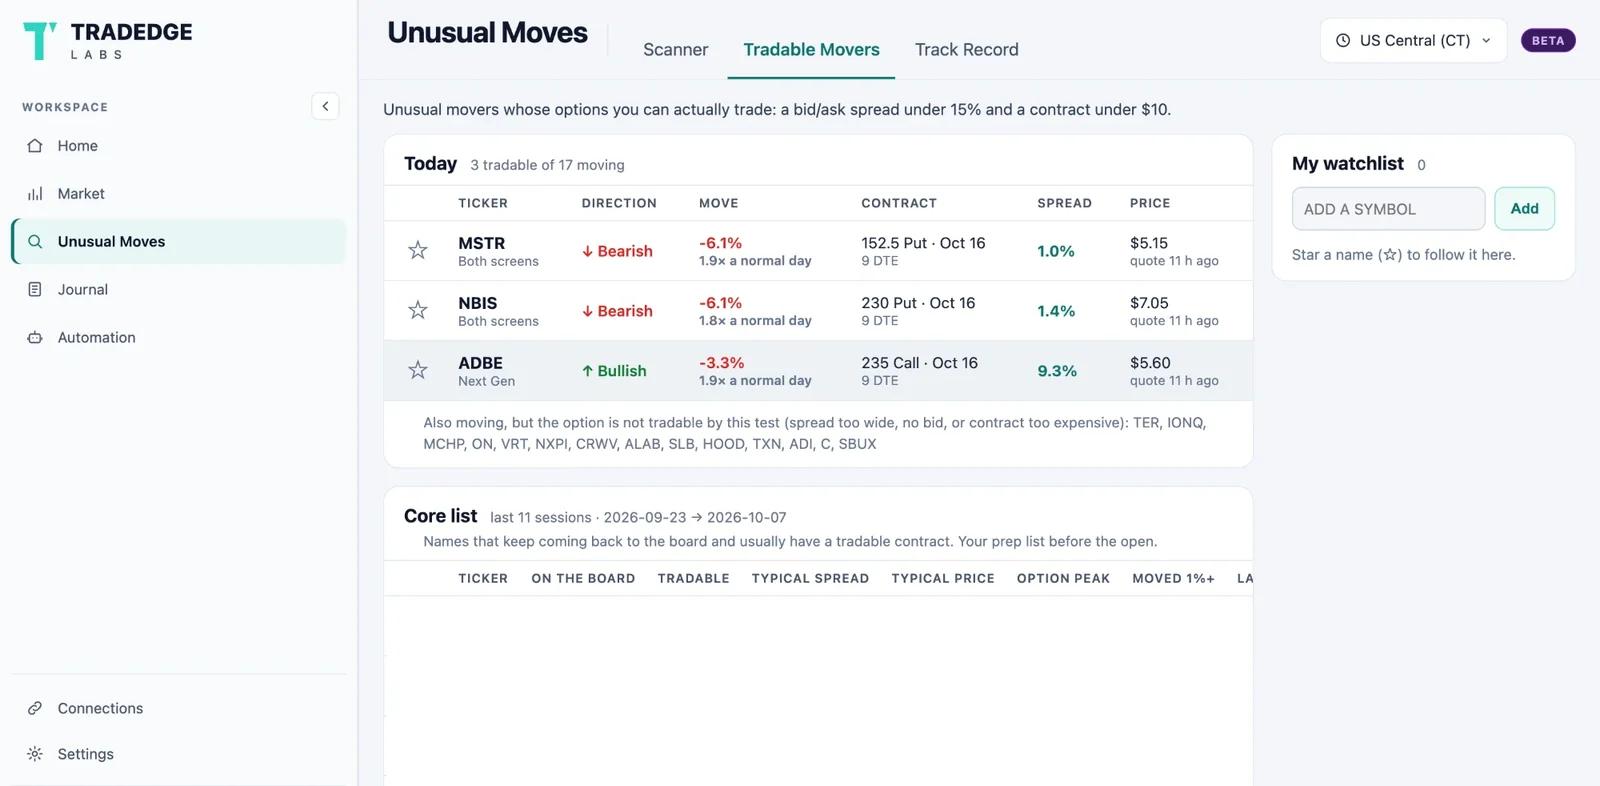Click the watchlist count of 0

(1421, 165)
